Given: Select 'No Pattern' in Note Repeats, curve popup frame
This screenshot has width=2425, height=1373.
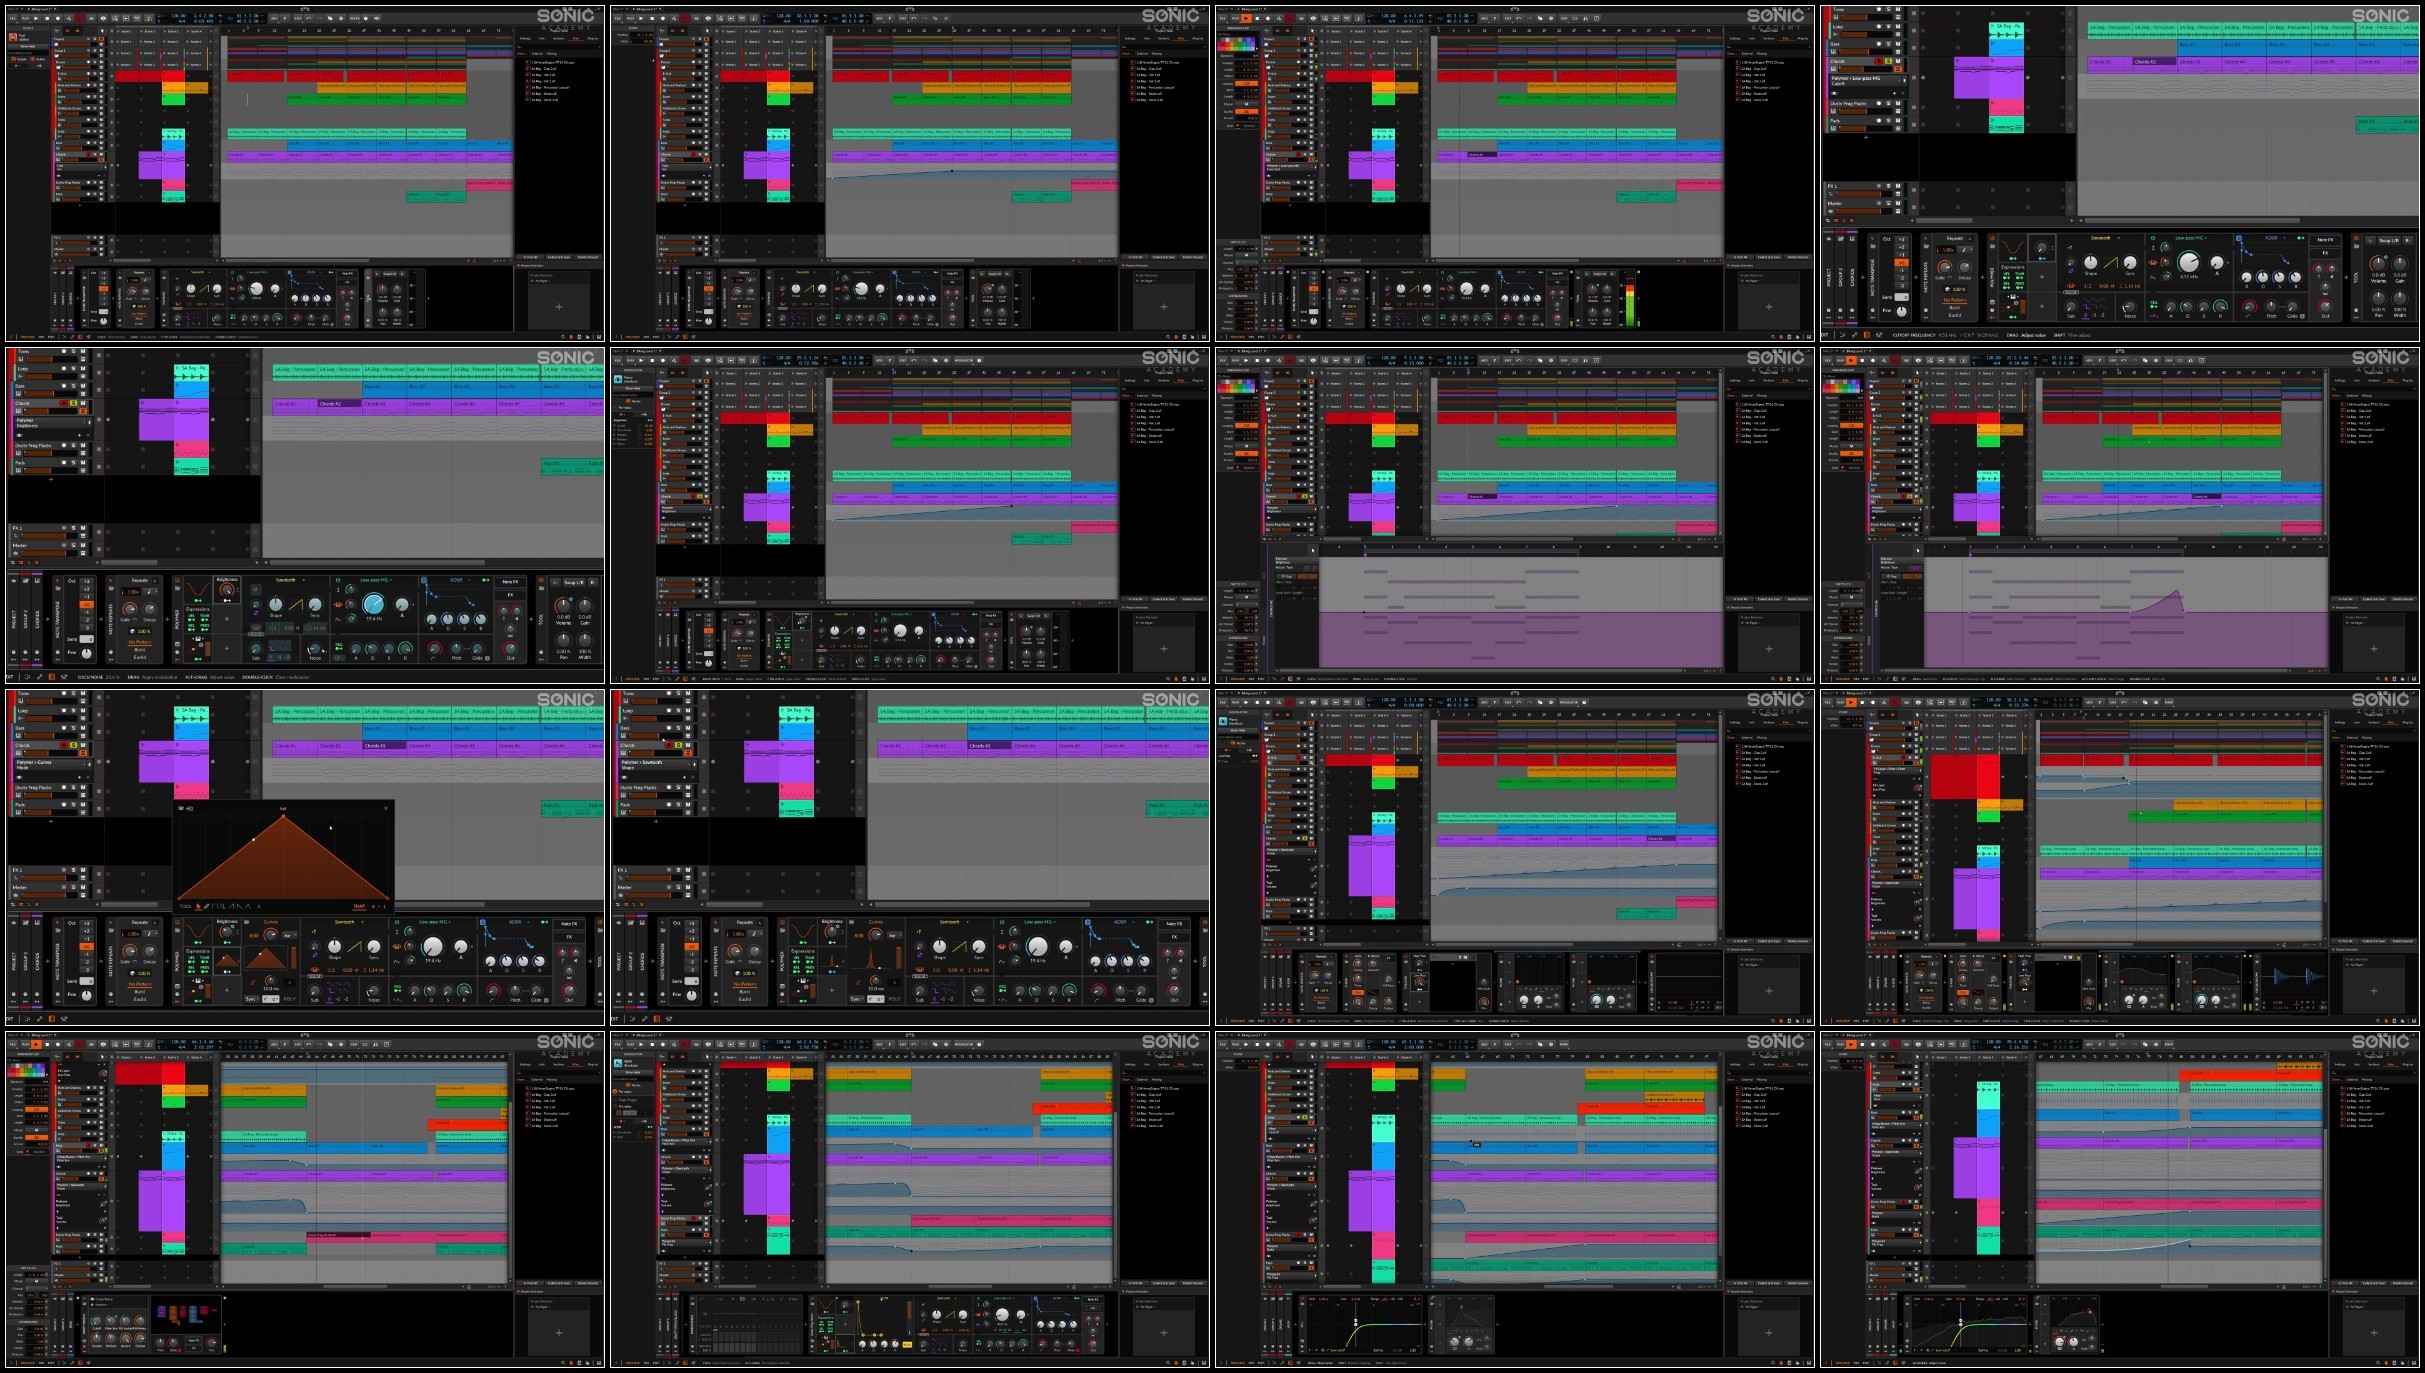Looking at the screenshot, I should pyautogui.click(x=140, y=984).
